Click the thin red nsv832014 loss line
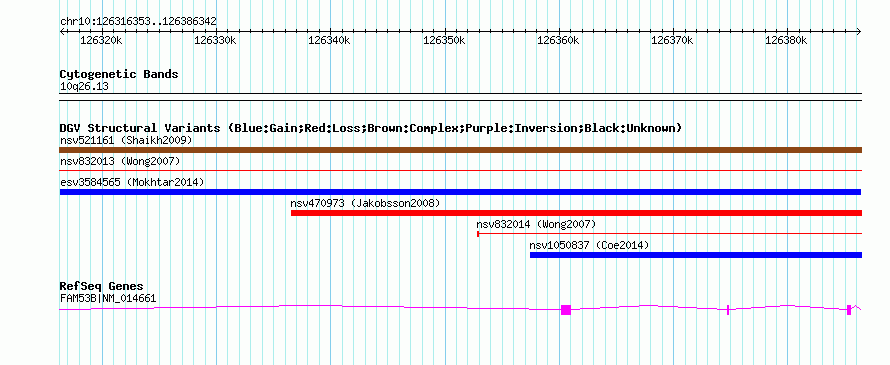This screenshot has width=890, height=365. pos(670,233)
